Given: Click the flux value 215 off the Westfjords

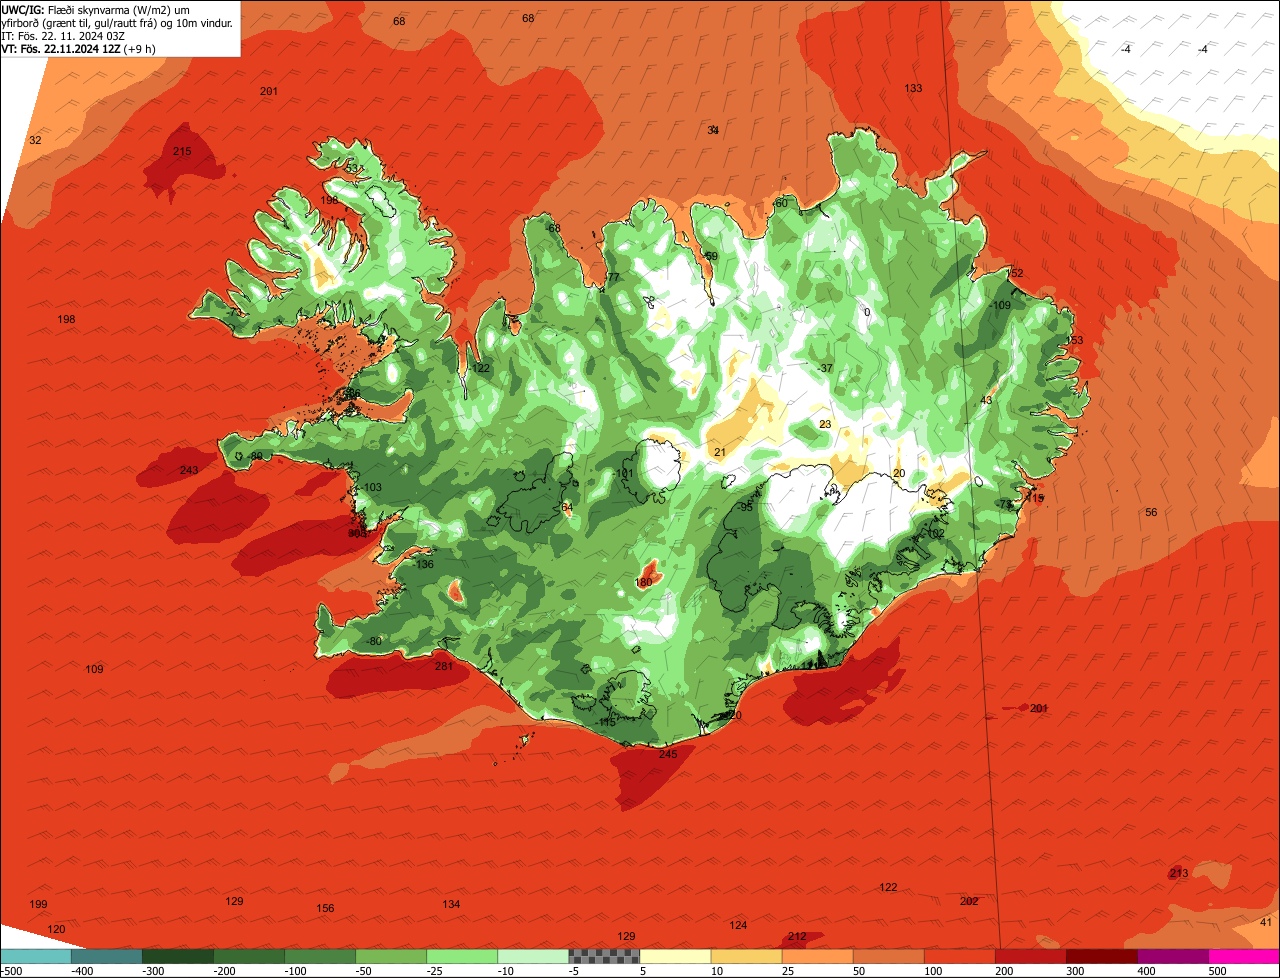Looking at the screenshot, I should pos(182,152).
